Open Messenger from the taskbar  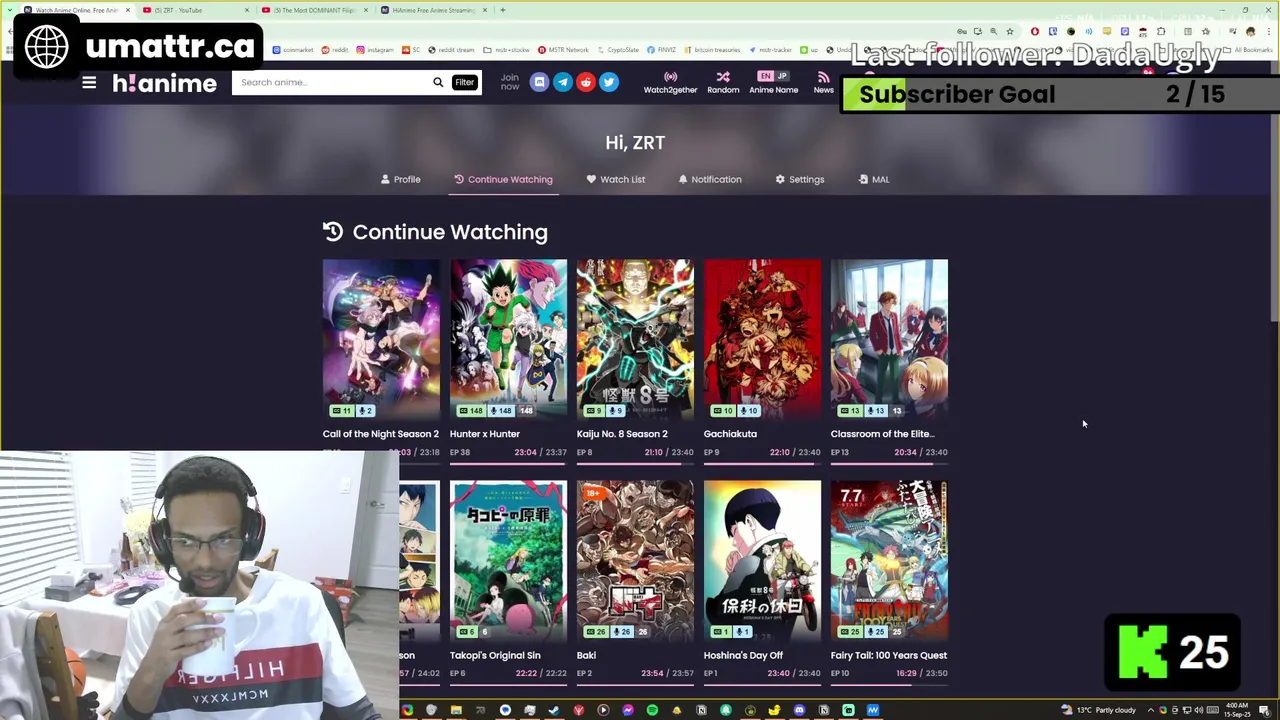pos(628,710)
